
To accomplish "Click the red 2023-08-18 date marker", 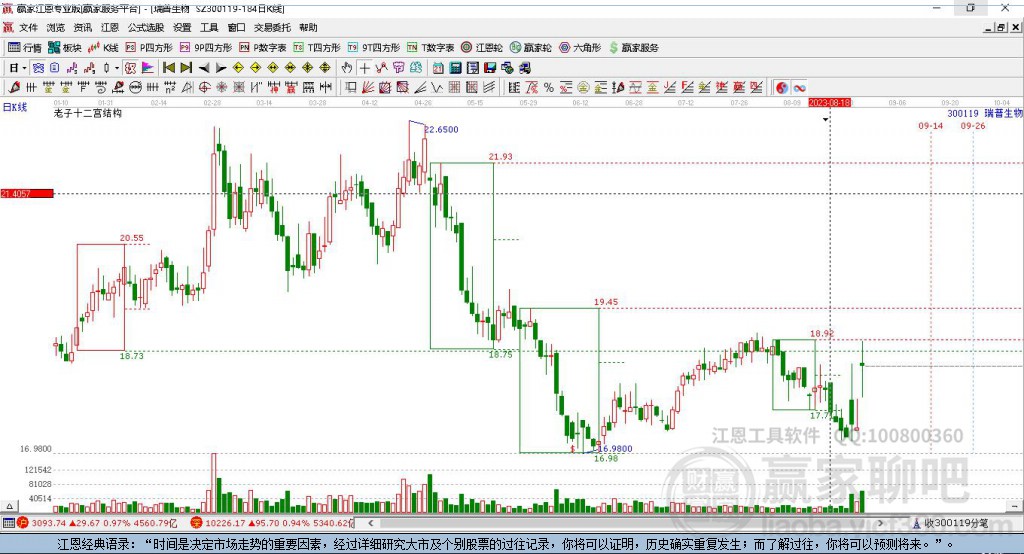I will click(x=829, y=103).
